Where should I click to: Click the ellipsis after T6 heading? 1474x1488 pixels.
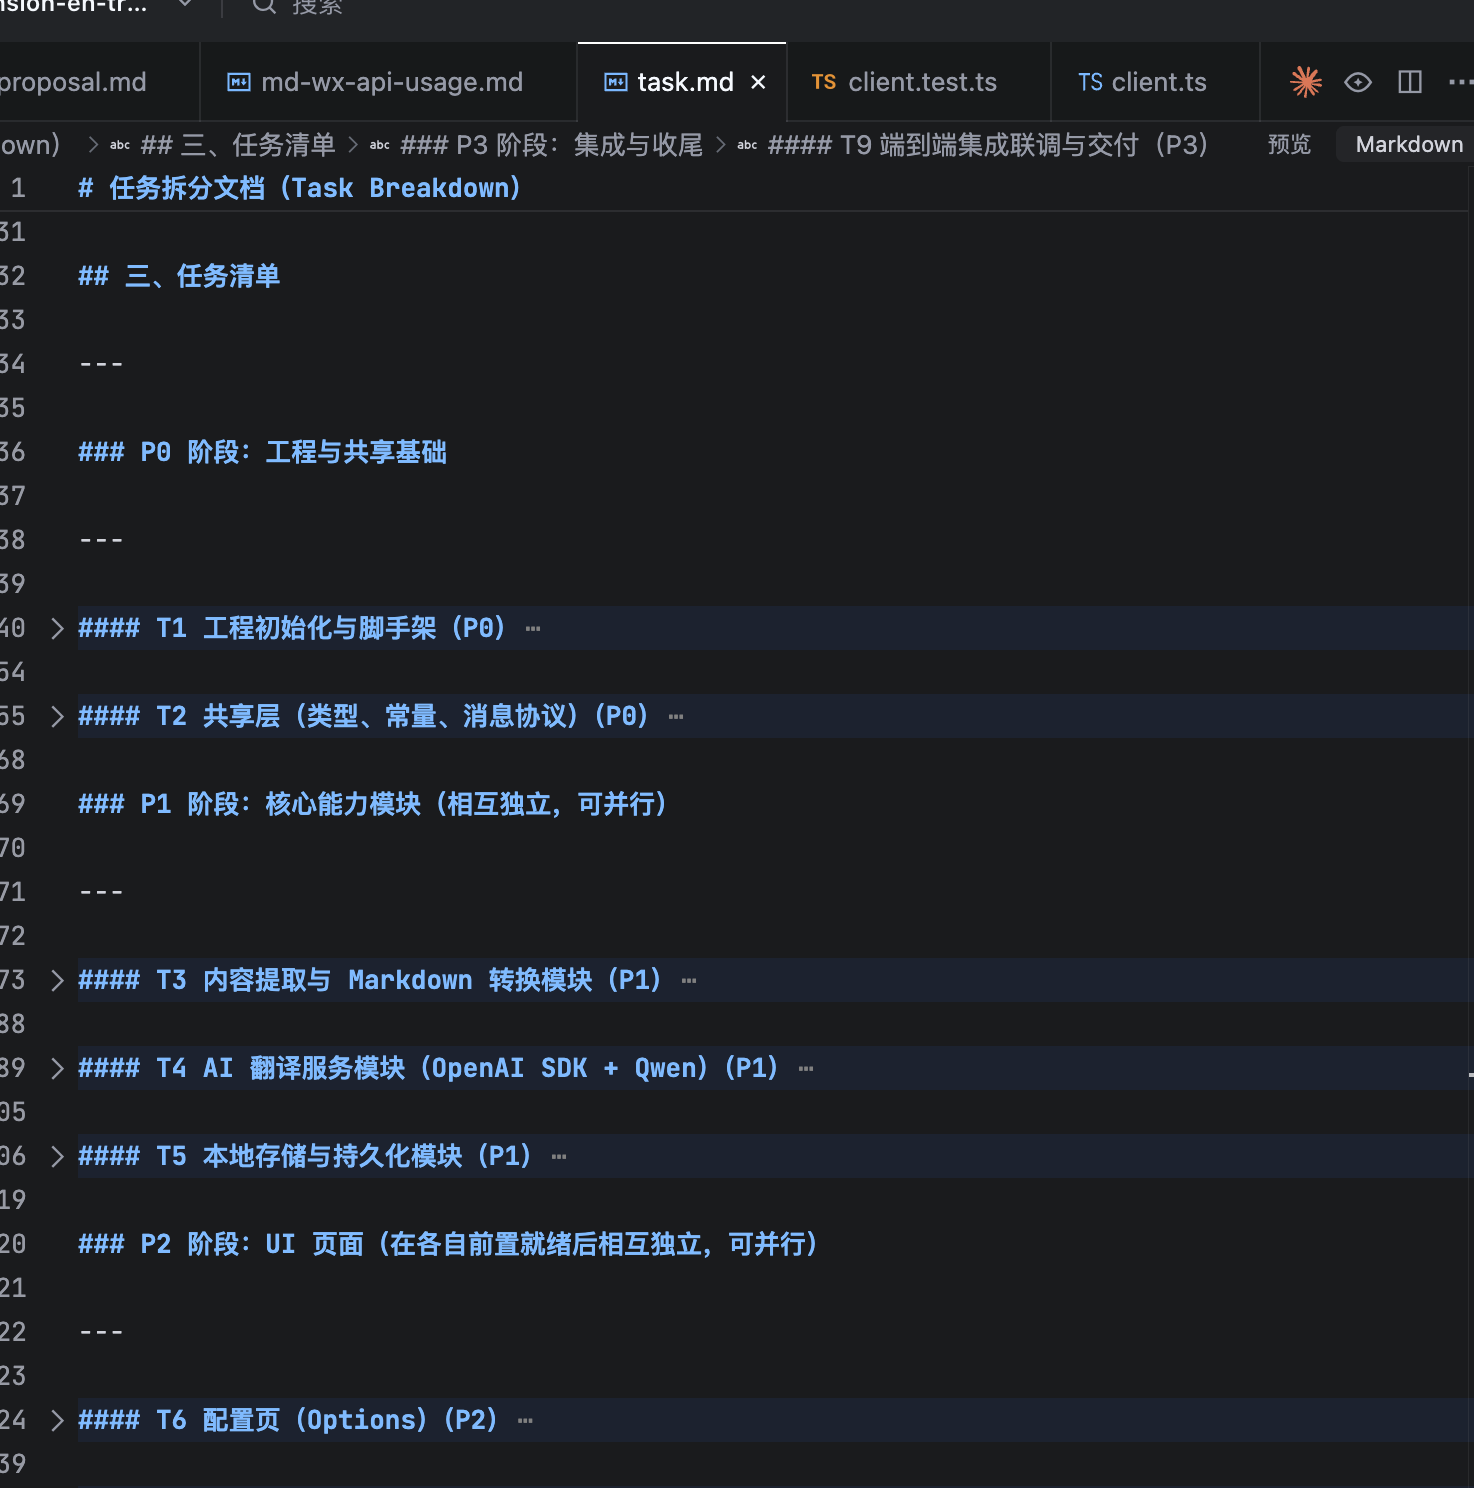click(525, 1421)
